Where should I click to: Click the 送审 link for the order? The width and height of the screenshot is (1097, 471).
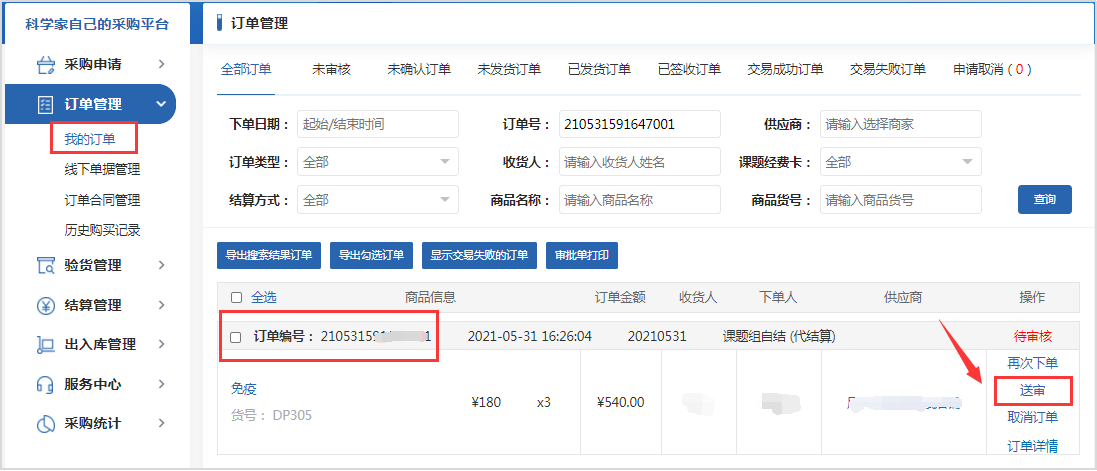coord(1033,391)
